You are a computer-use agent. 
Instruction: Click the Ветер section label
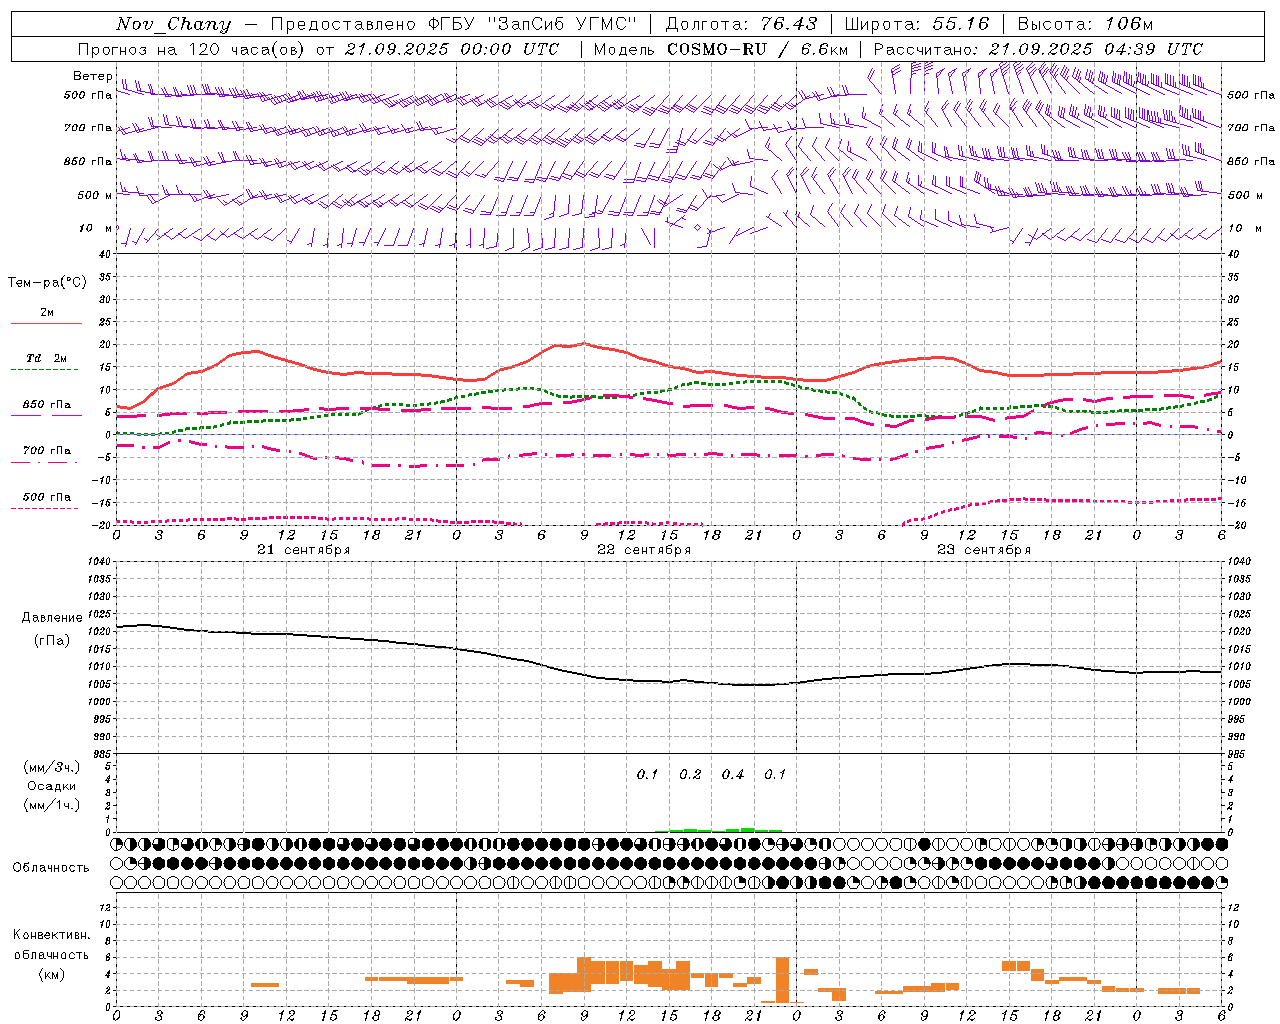click(92, 76)
